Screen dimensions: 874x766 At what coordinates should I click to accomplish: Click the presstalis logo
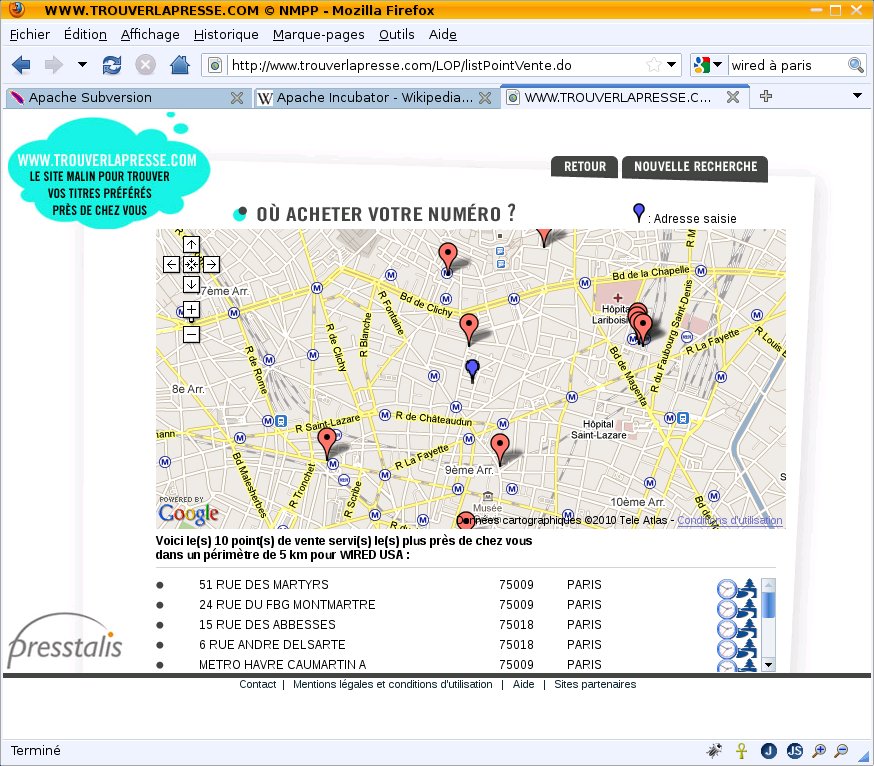pyautogui.click(x=65, y=641)
